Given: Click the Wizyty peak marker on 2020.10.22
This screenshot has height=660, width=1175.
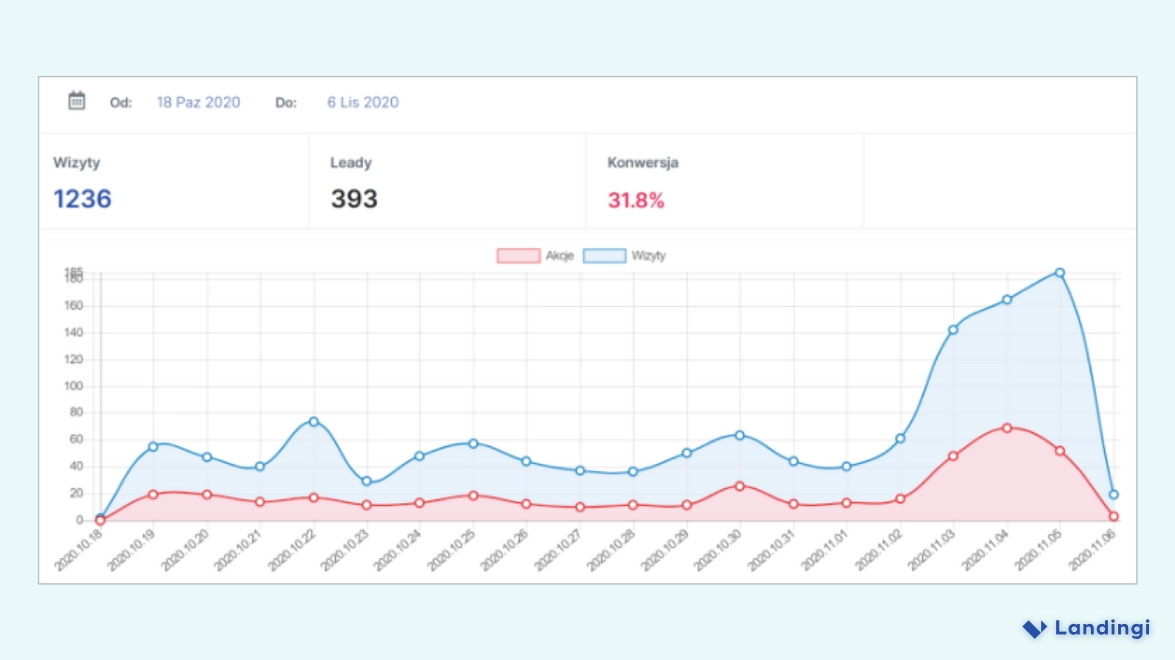Looking at the screenshot, I should point(312,422).
